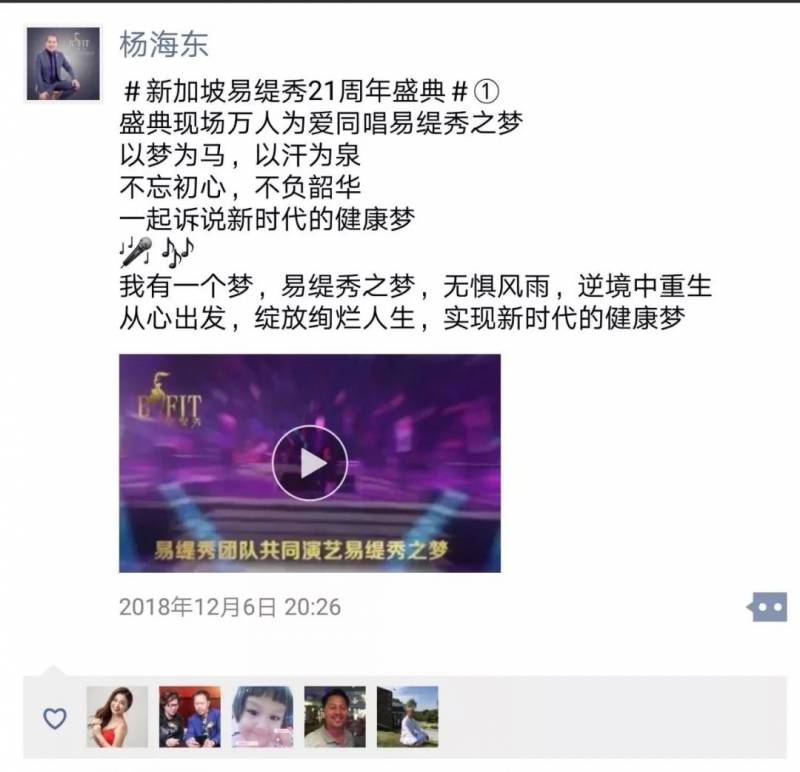Open the two-dot comment and like menu
The width and height of the screenshot is (800, 772).
767,607
